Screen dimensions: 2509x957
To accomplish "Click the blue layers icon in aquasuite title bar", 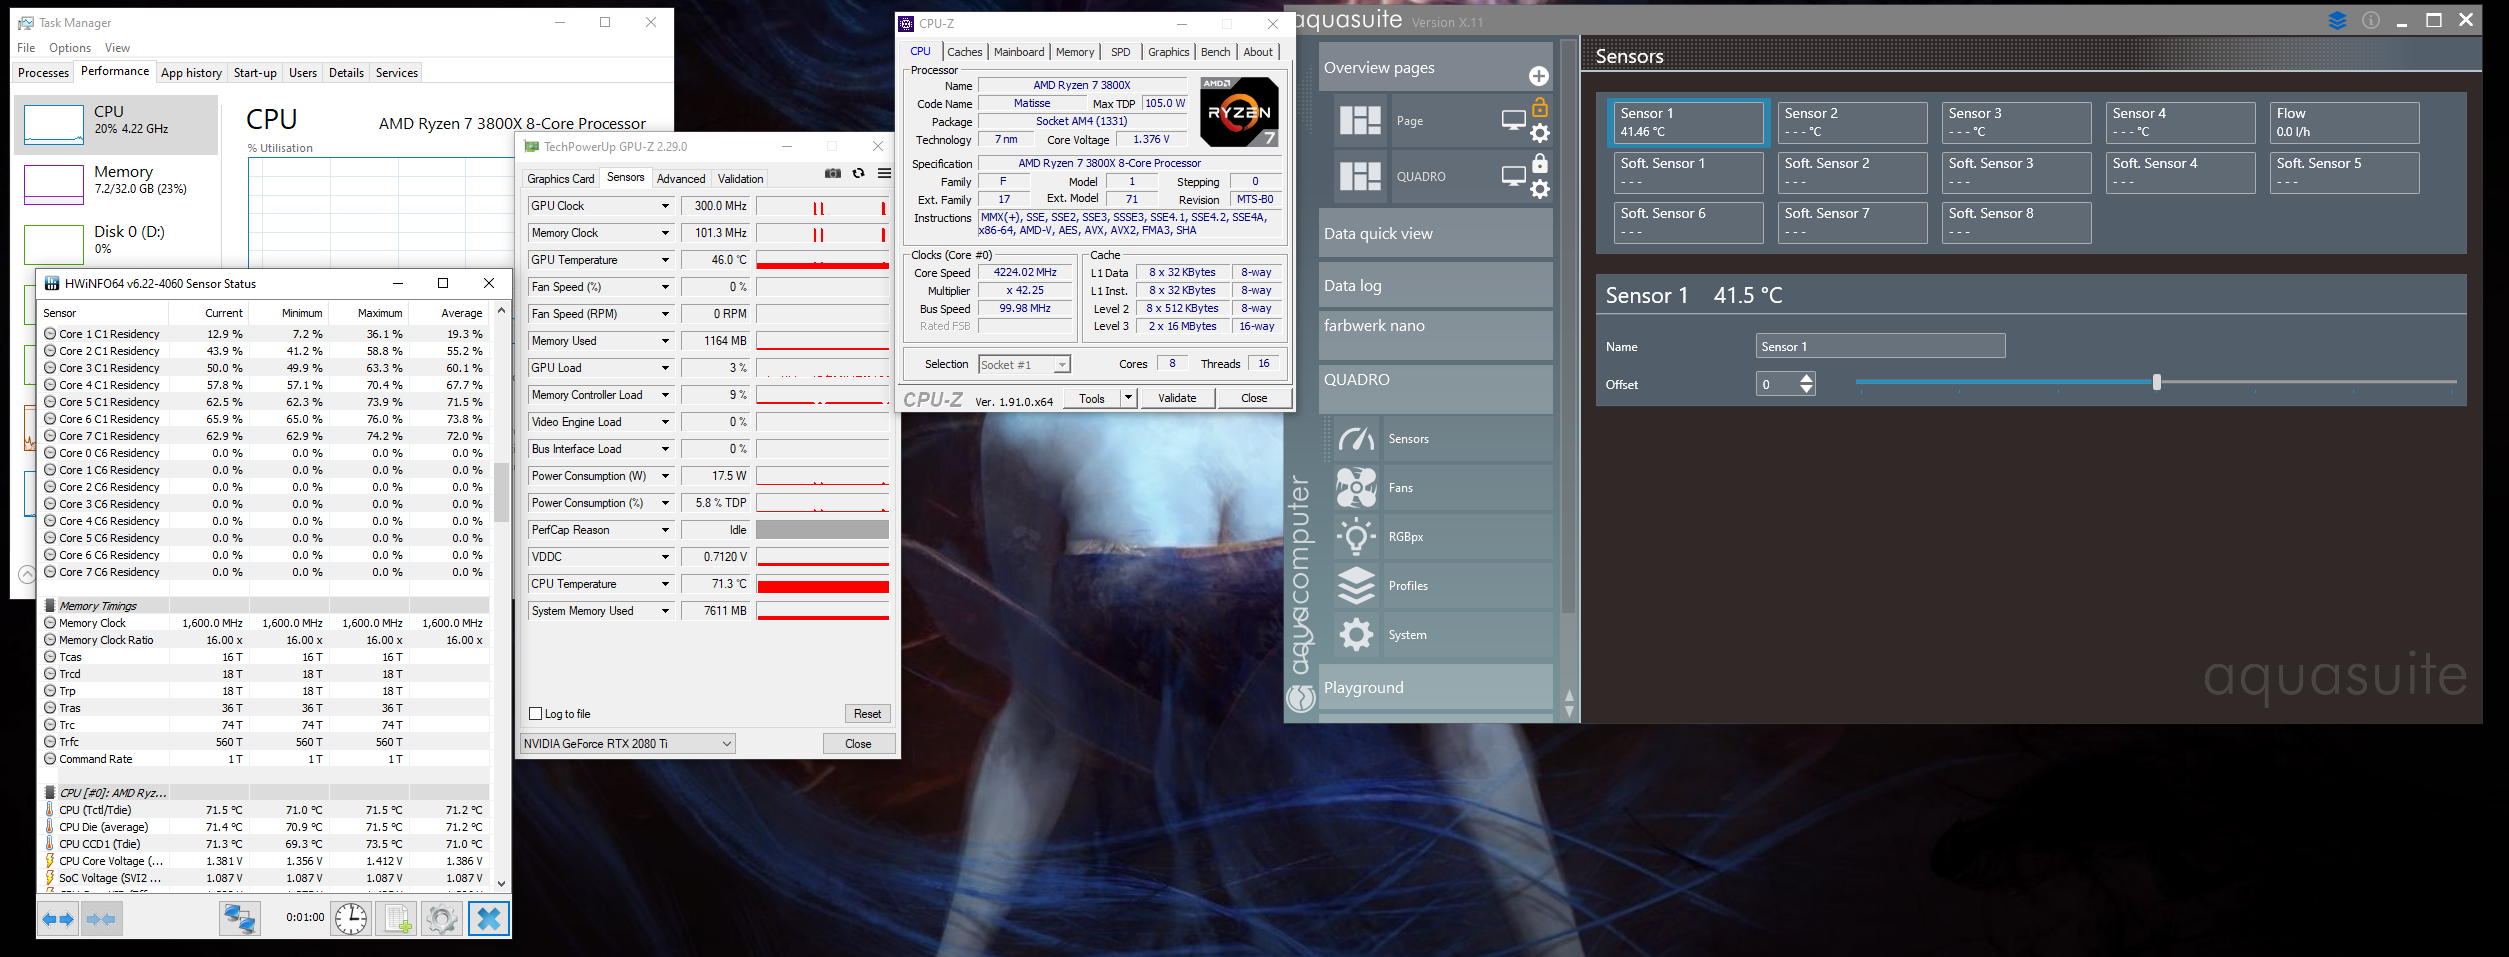I will coord(2337,20).
